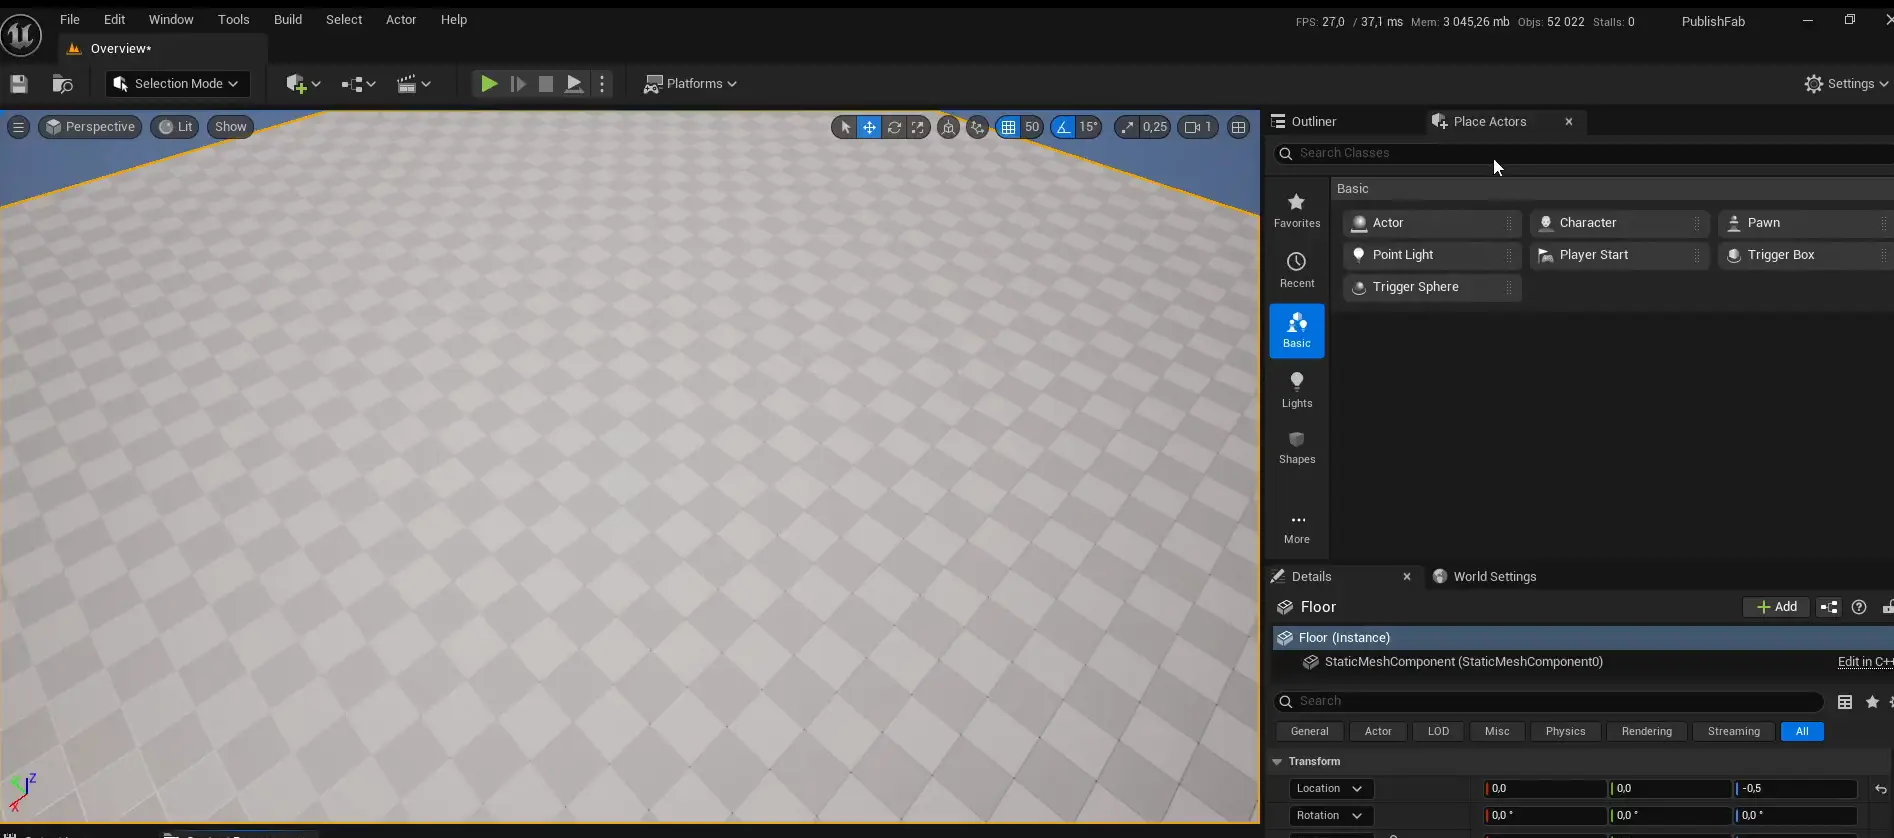Select the rotate transform gizmo tool

(894, 127)
